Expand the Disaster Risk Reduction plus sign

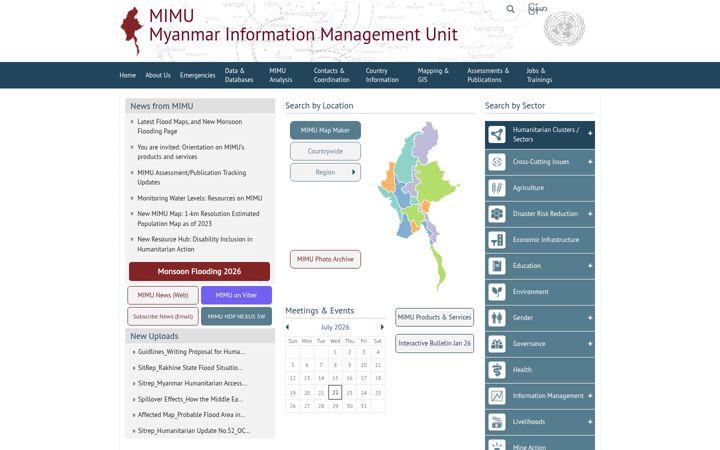[x=590, y=214]
